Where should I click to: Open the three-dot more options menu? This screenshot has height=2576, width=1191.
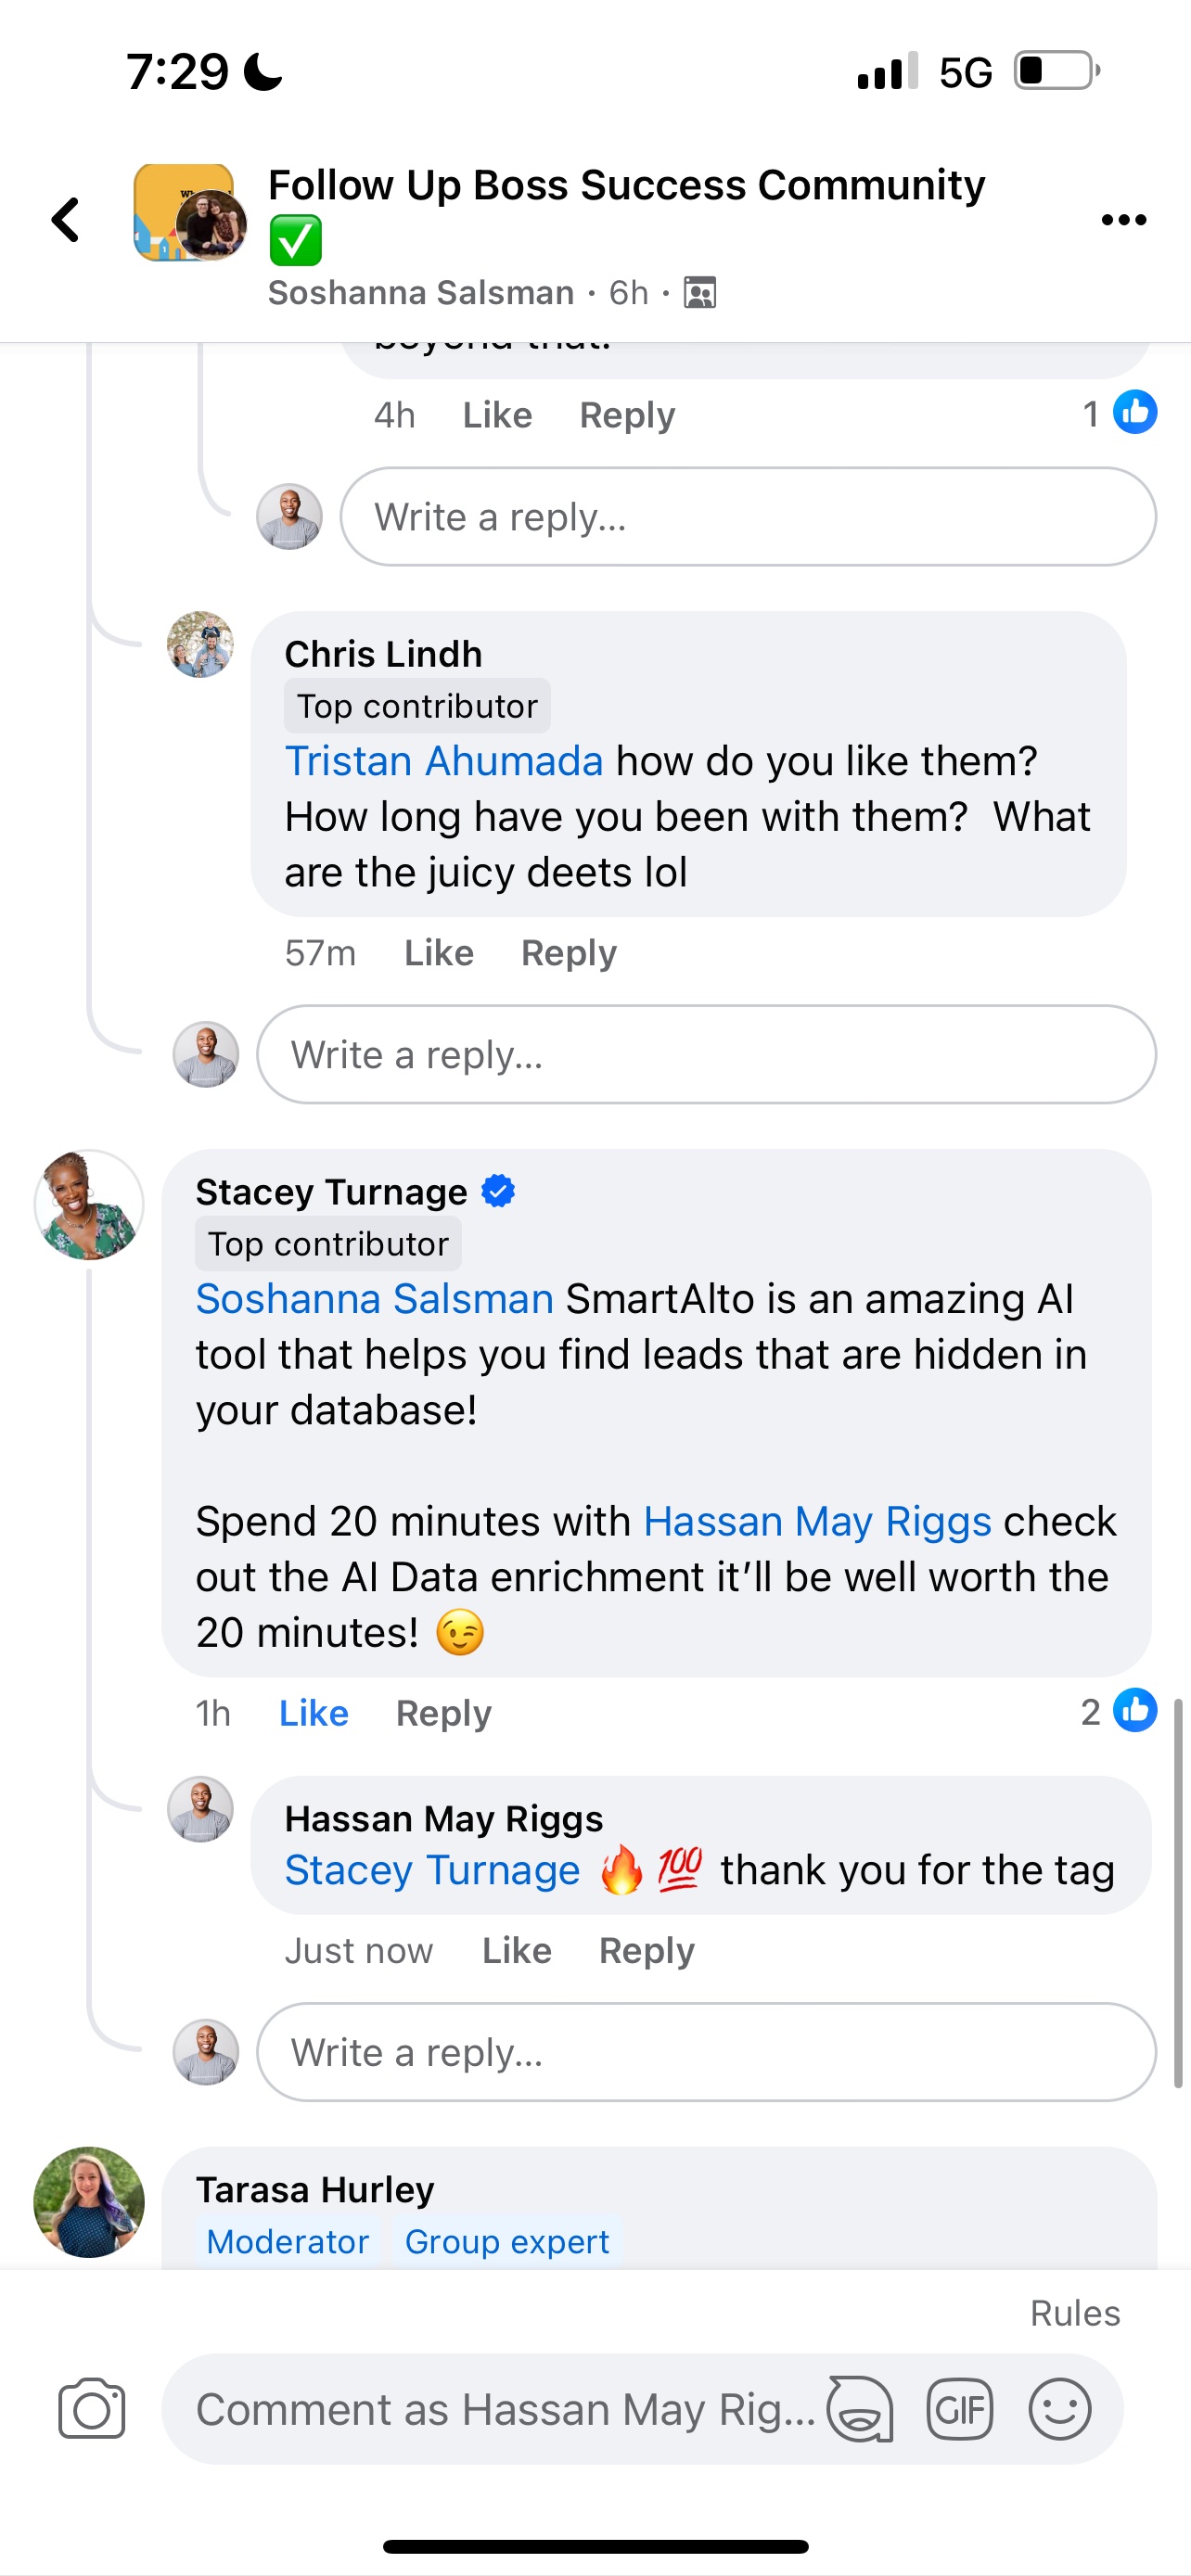(x=1123, y=220)
